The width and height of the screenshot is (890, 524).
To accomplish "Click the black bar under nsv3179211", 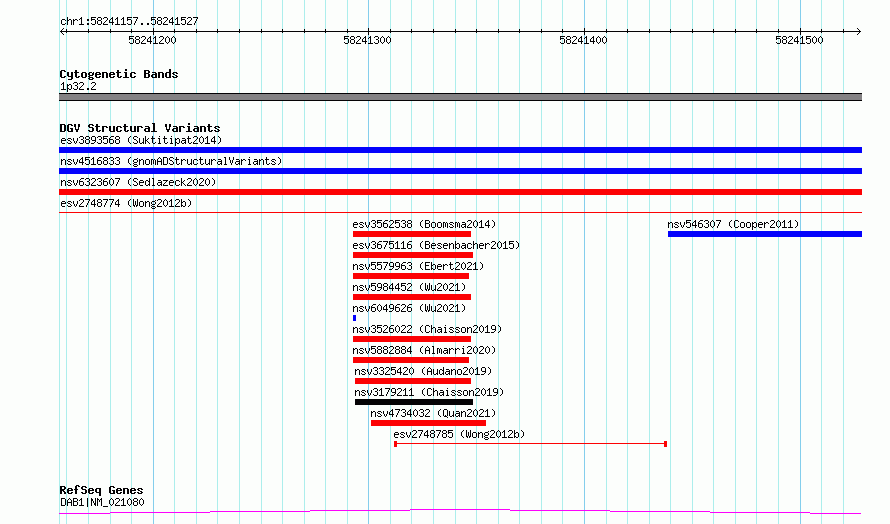I will click(x=414, y=402).
